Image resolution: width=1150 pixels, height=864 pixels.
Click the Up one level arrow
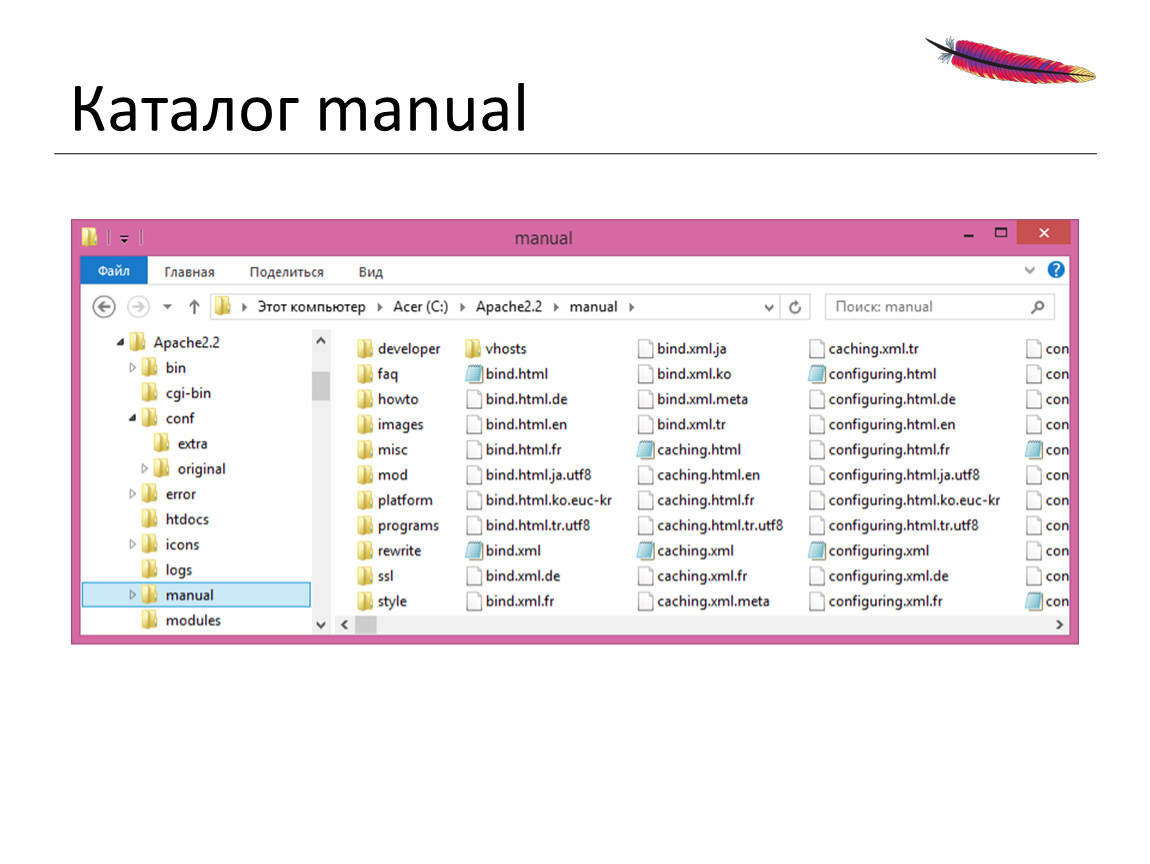(x=194, y=307)
